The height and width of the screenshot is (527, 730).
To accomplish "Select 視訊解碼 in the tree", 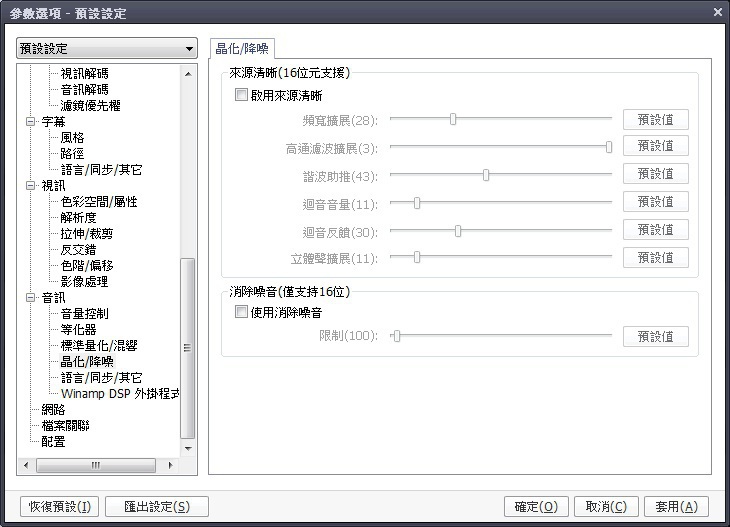I will coord(84,74).
